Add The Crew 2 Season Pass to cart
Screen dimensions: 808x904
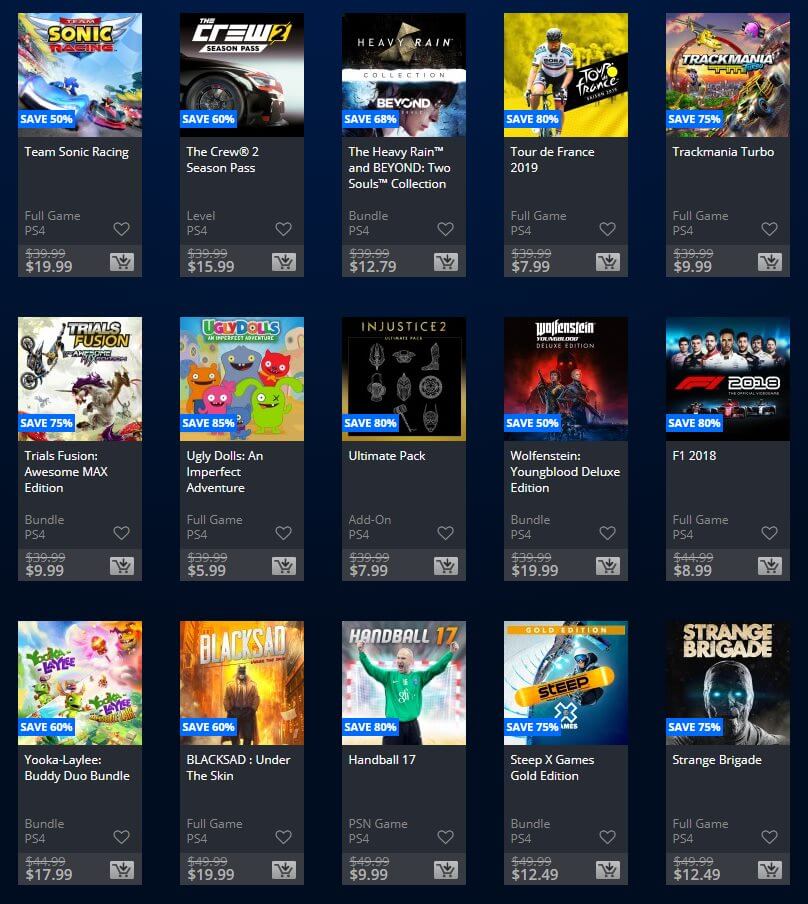(x=284, y=262)
